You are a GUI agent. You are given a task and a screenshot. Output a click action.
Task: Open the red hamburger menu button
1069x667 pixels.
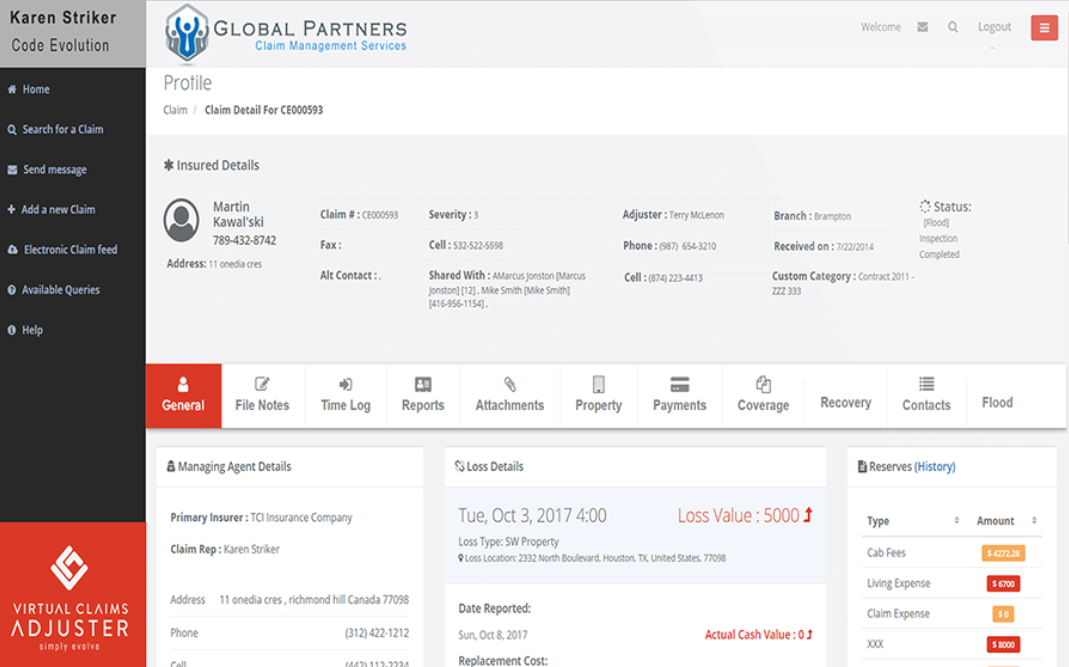click(x=1044, y=28)
